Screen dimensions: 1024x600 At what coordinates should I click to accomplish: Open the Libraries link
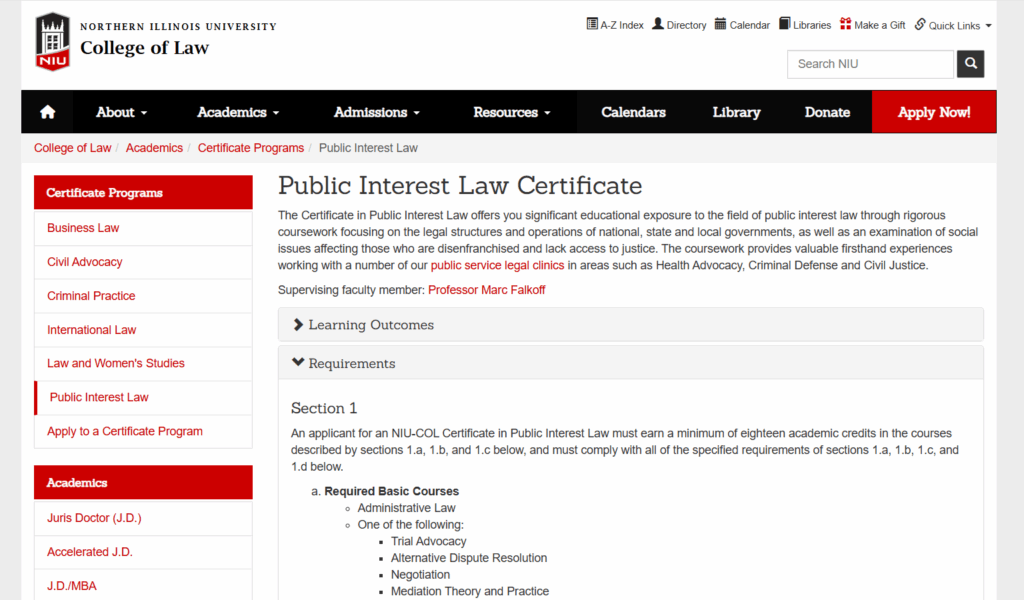(805, 25)
